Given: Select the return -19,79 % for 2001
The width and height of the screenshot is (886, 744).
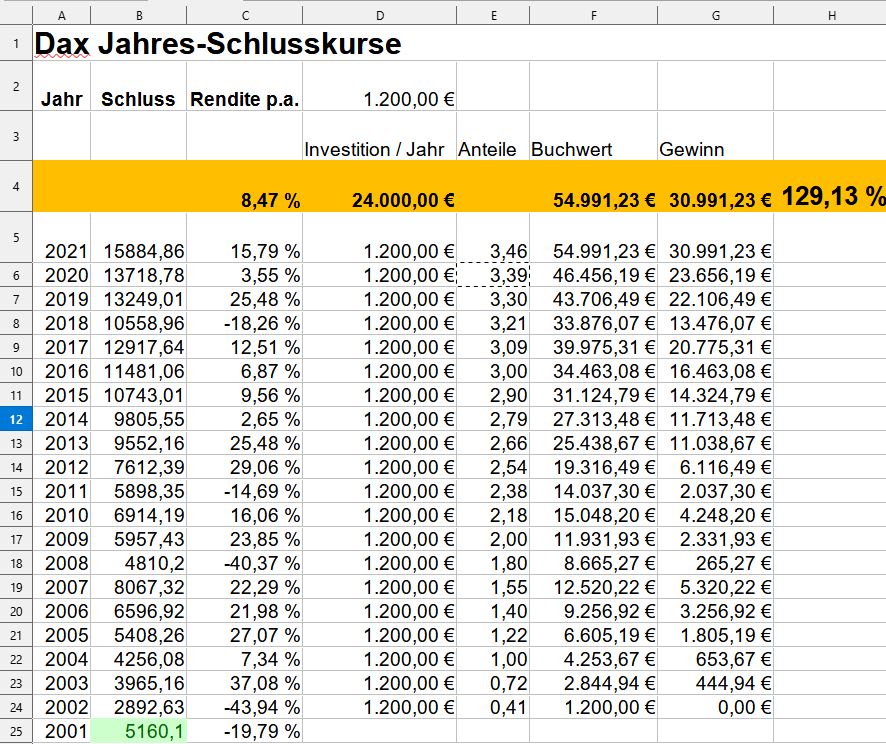Looking at the screenshot, I should click(245, 732).
